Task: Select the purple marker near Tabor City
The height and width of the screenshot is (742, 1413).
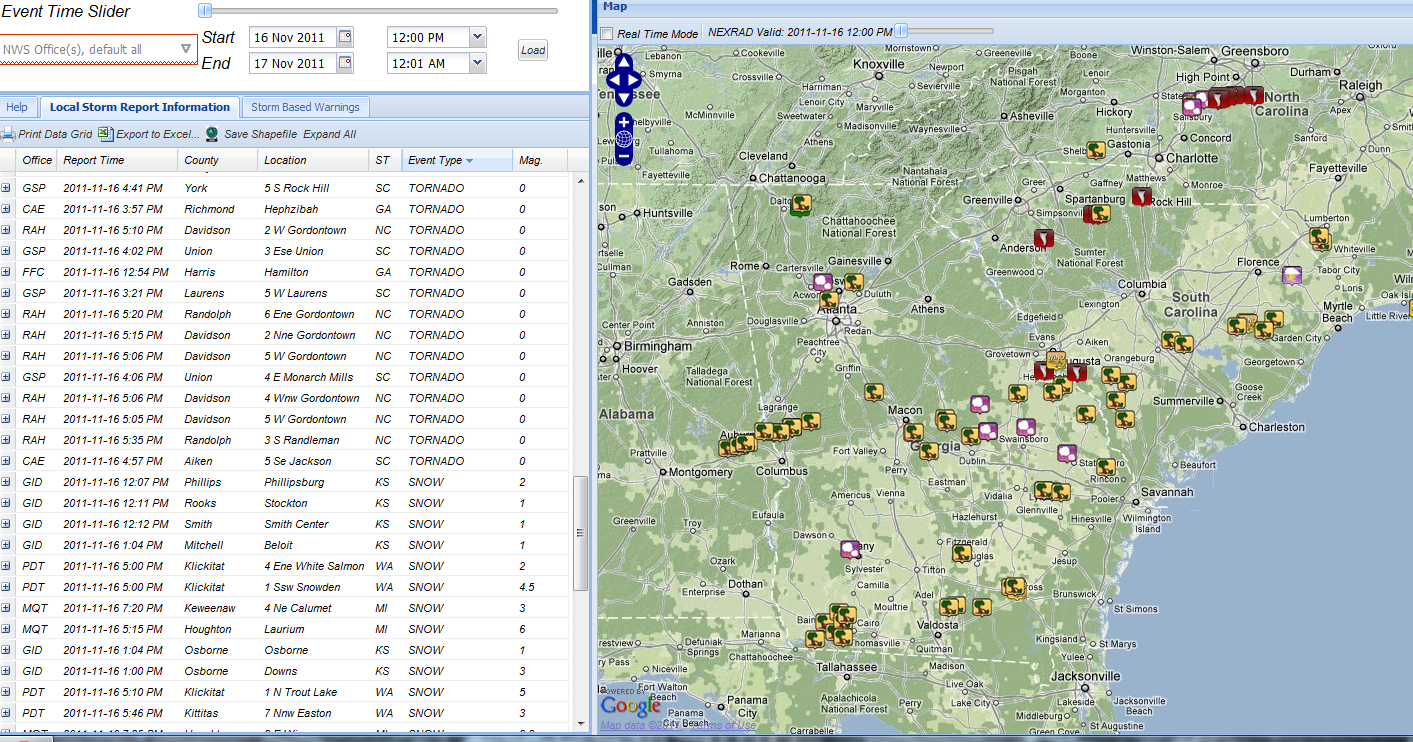Action: coord(1292,275)
